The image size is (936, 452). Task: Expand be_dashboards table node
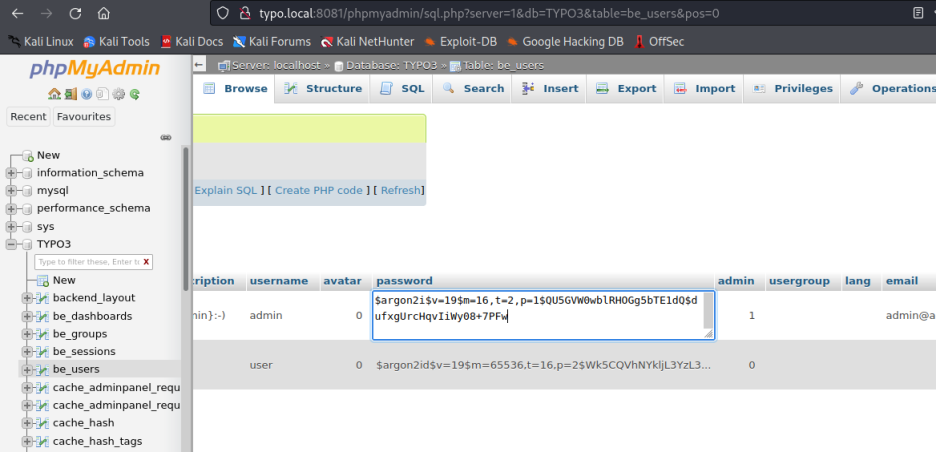tap(27, 316)
